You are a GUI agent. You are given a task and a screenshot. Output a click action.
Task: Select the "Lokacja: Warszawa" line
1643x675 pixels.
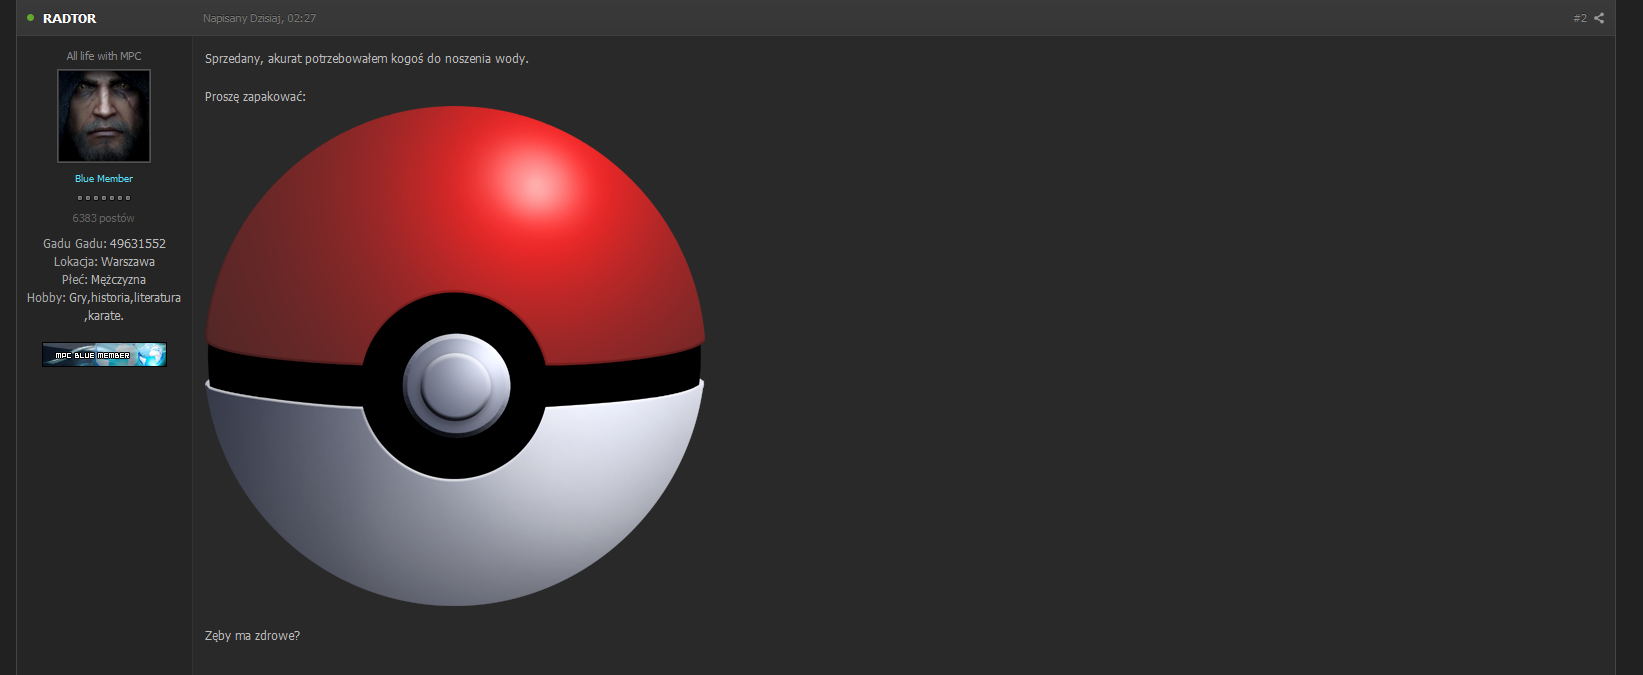104,262
